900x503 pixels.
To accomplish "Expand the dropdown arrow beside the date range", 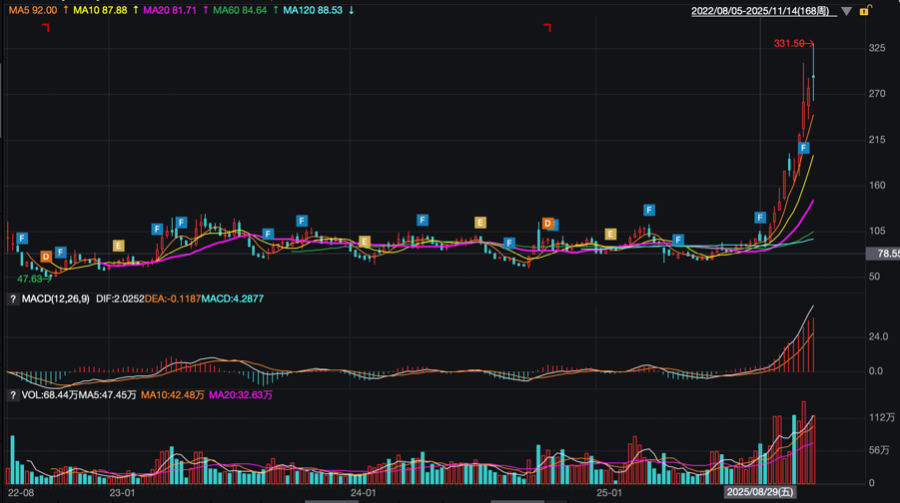I will coord(847,11).
